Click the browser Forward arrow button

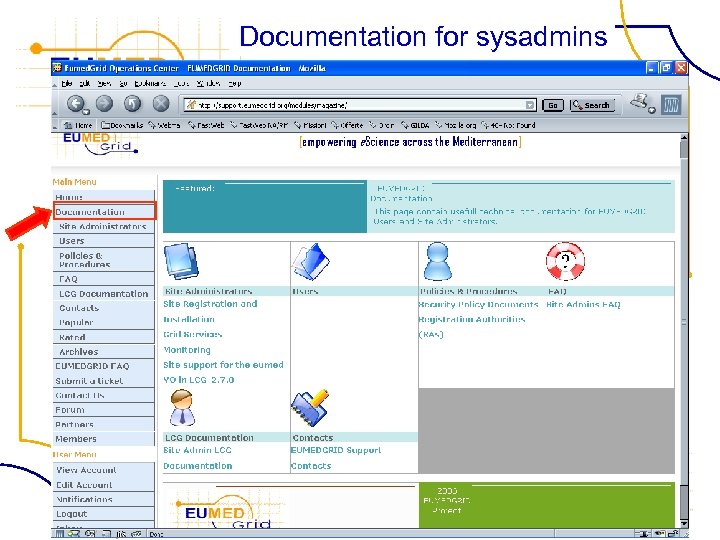click(104, 104)
